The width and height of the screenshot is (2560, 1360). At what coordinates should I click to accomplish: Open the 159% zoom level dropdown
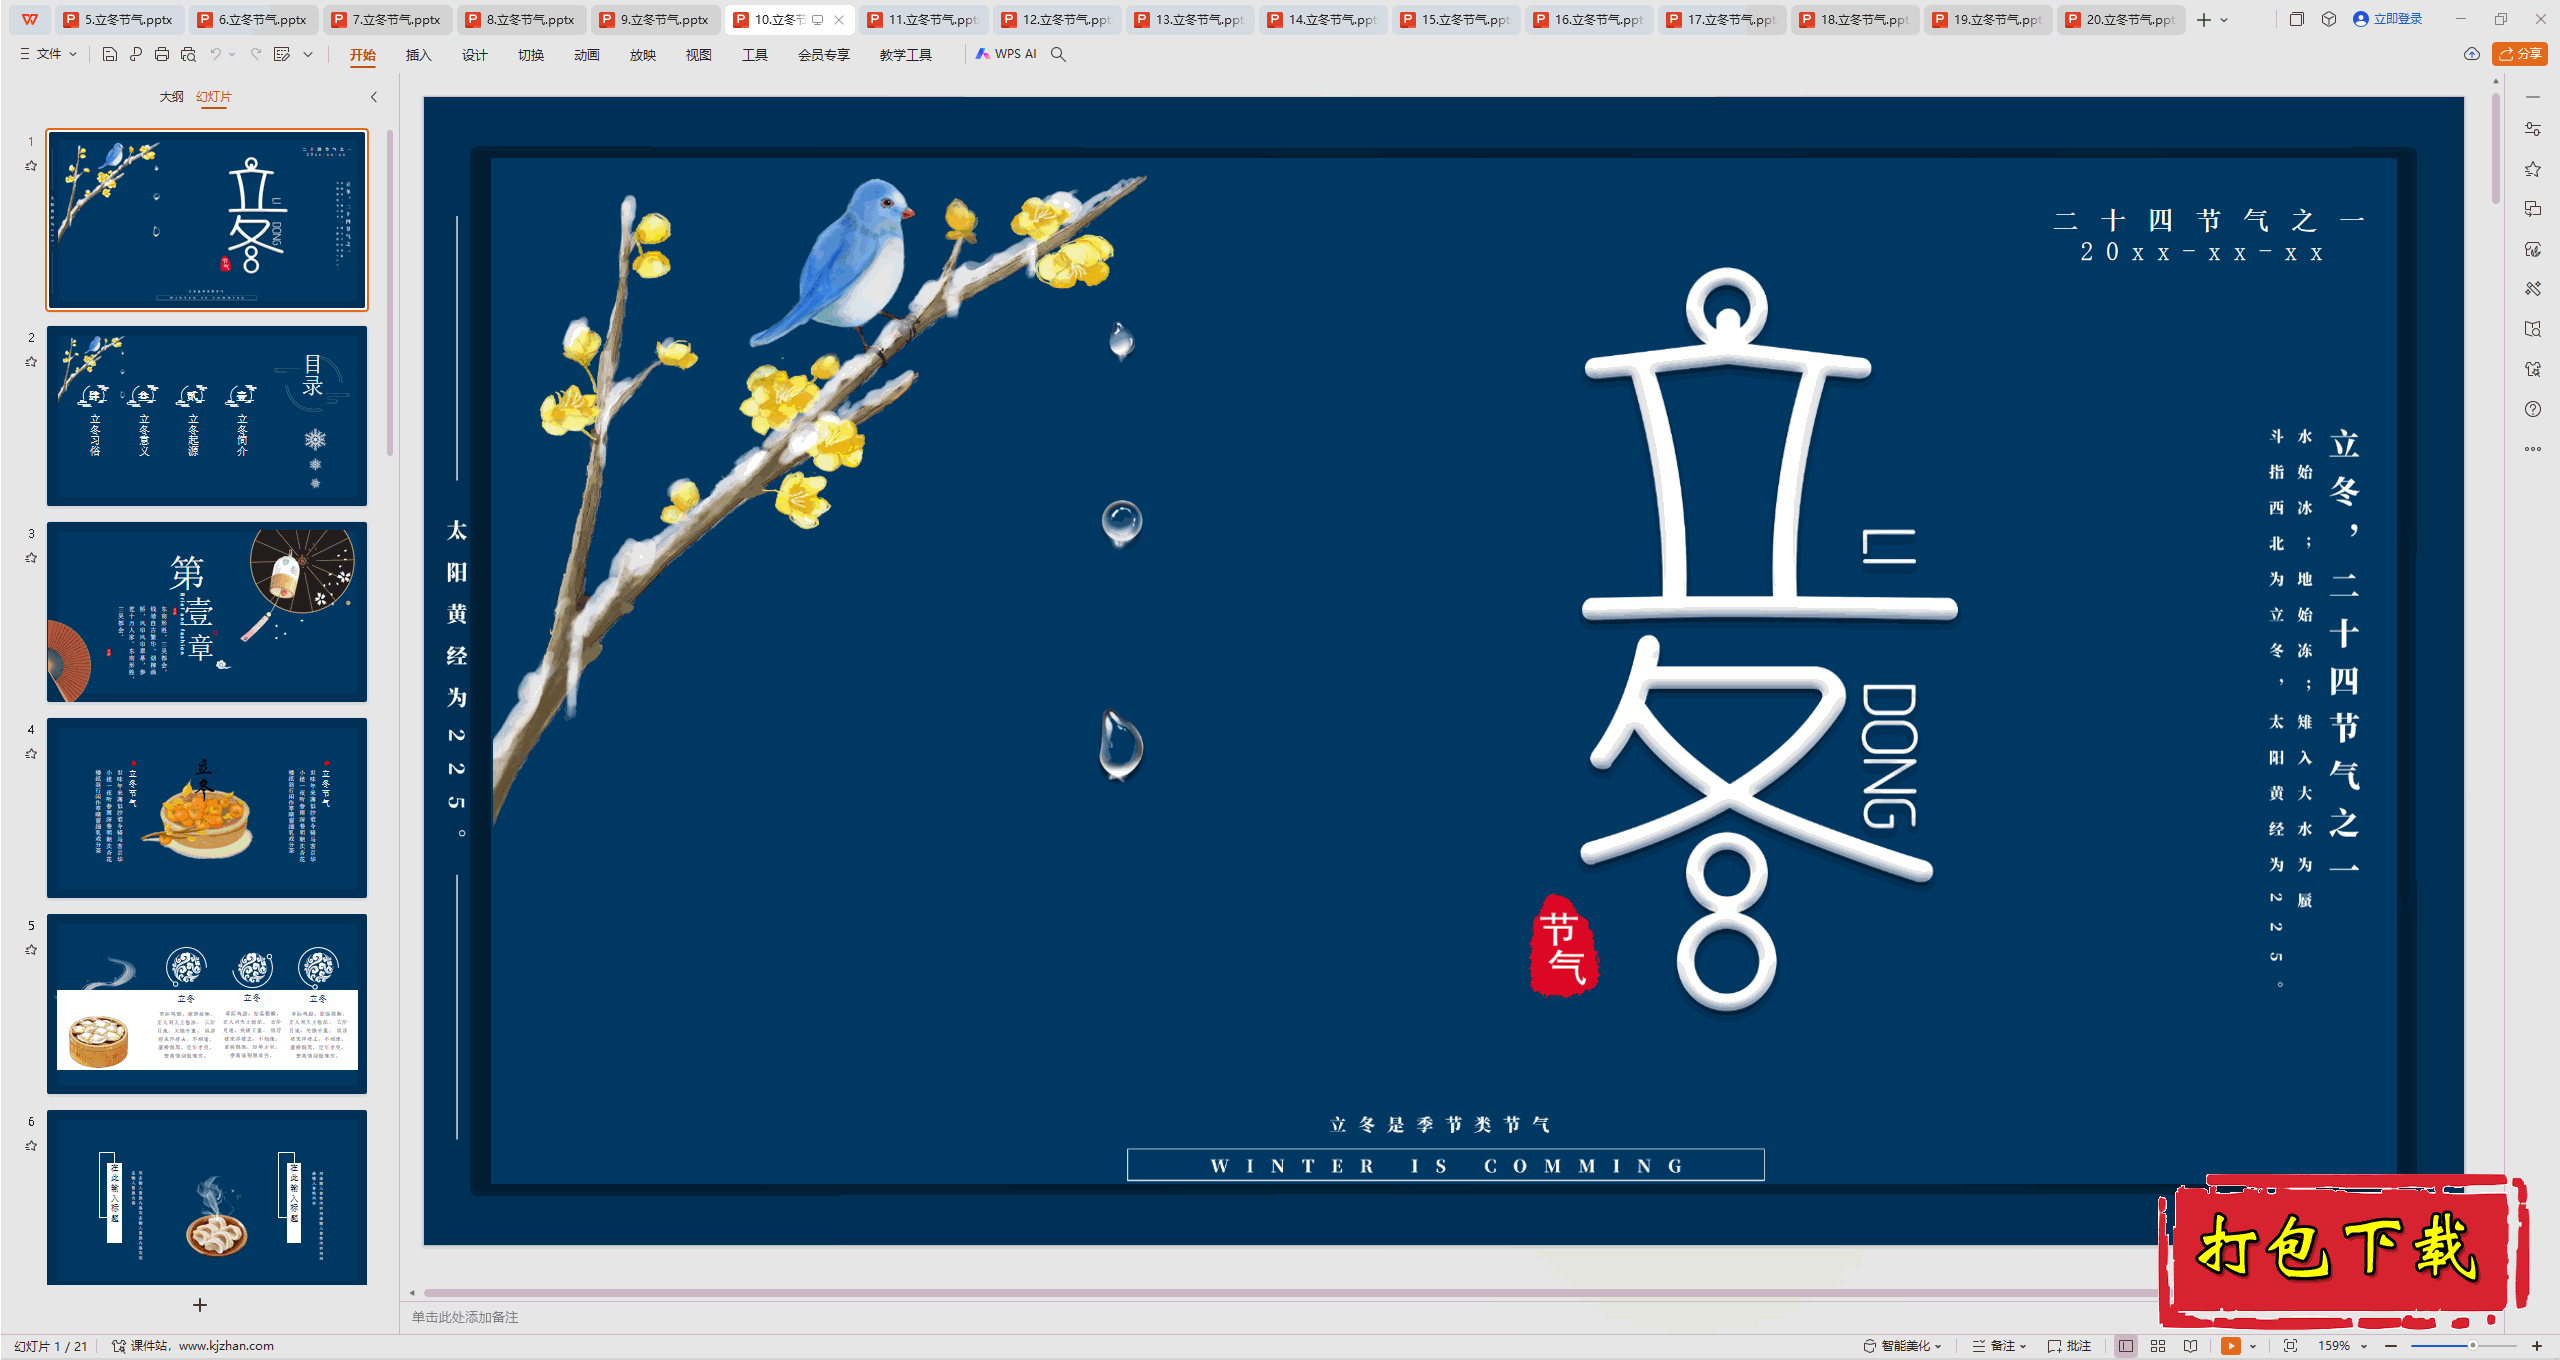click(x=2342, y=1346)
